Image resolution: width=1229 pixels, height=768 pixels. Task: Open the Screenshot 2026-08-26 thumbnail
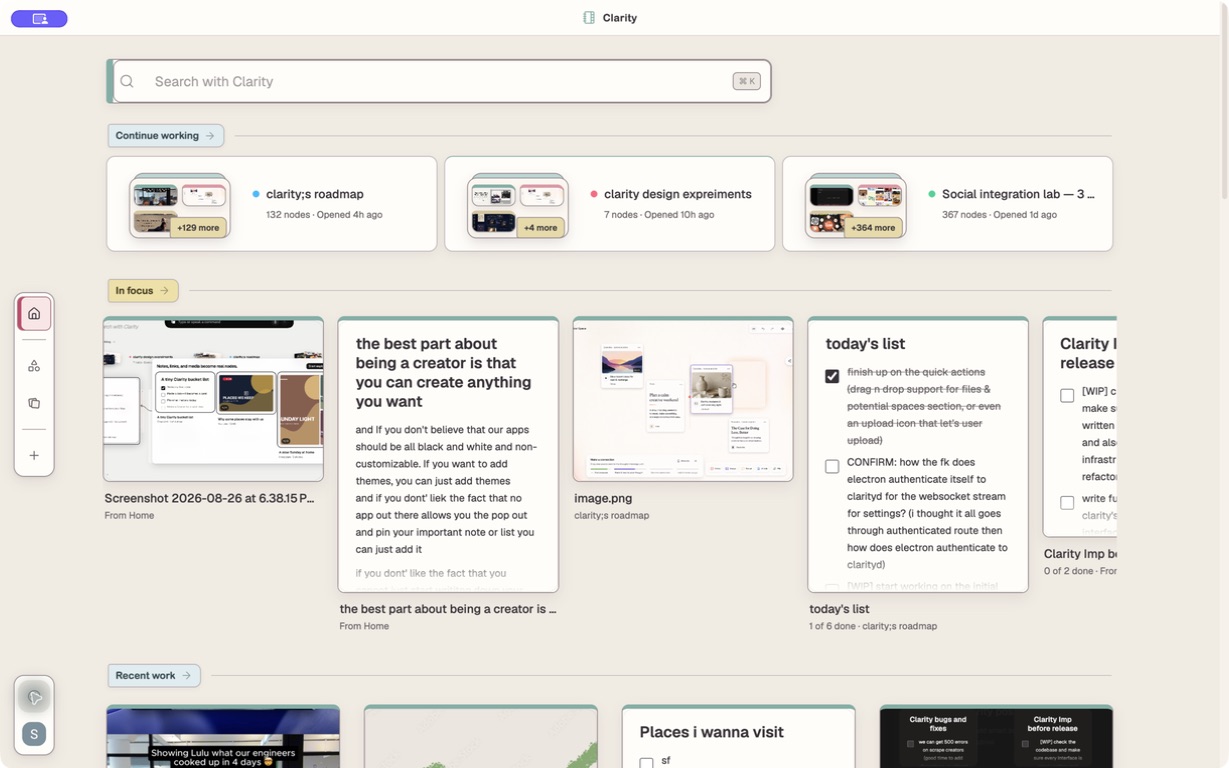pos(213,399)
